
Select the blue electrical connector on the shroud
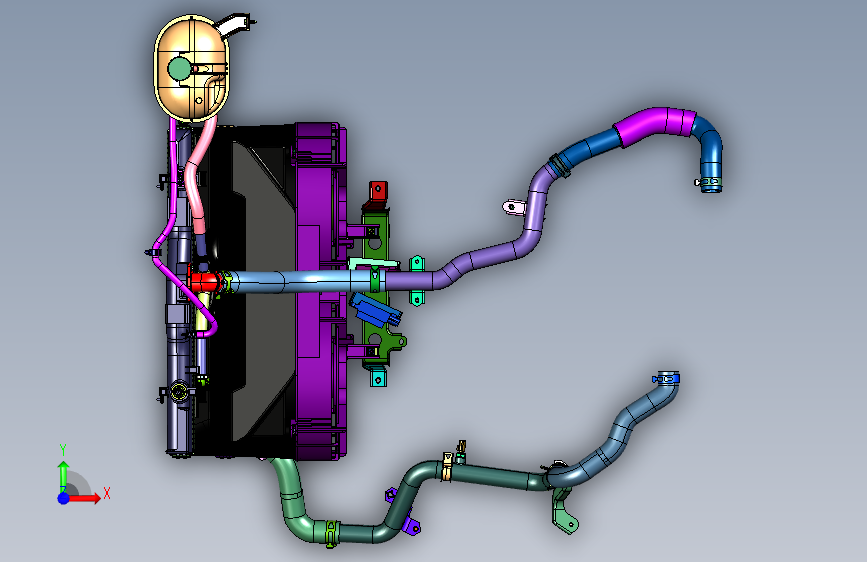[375, 310]
